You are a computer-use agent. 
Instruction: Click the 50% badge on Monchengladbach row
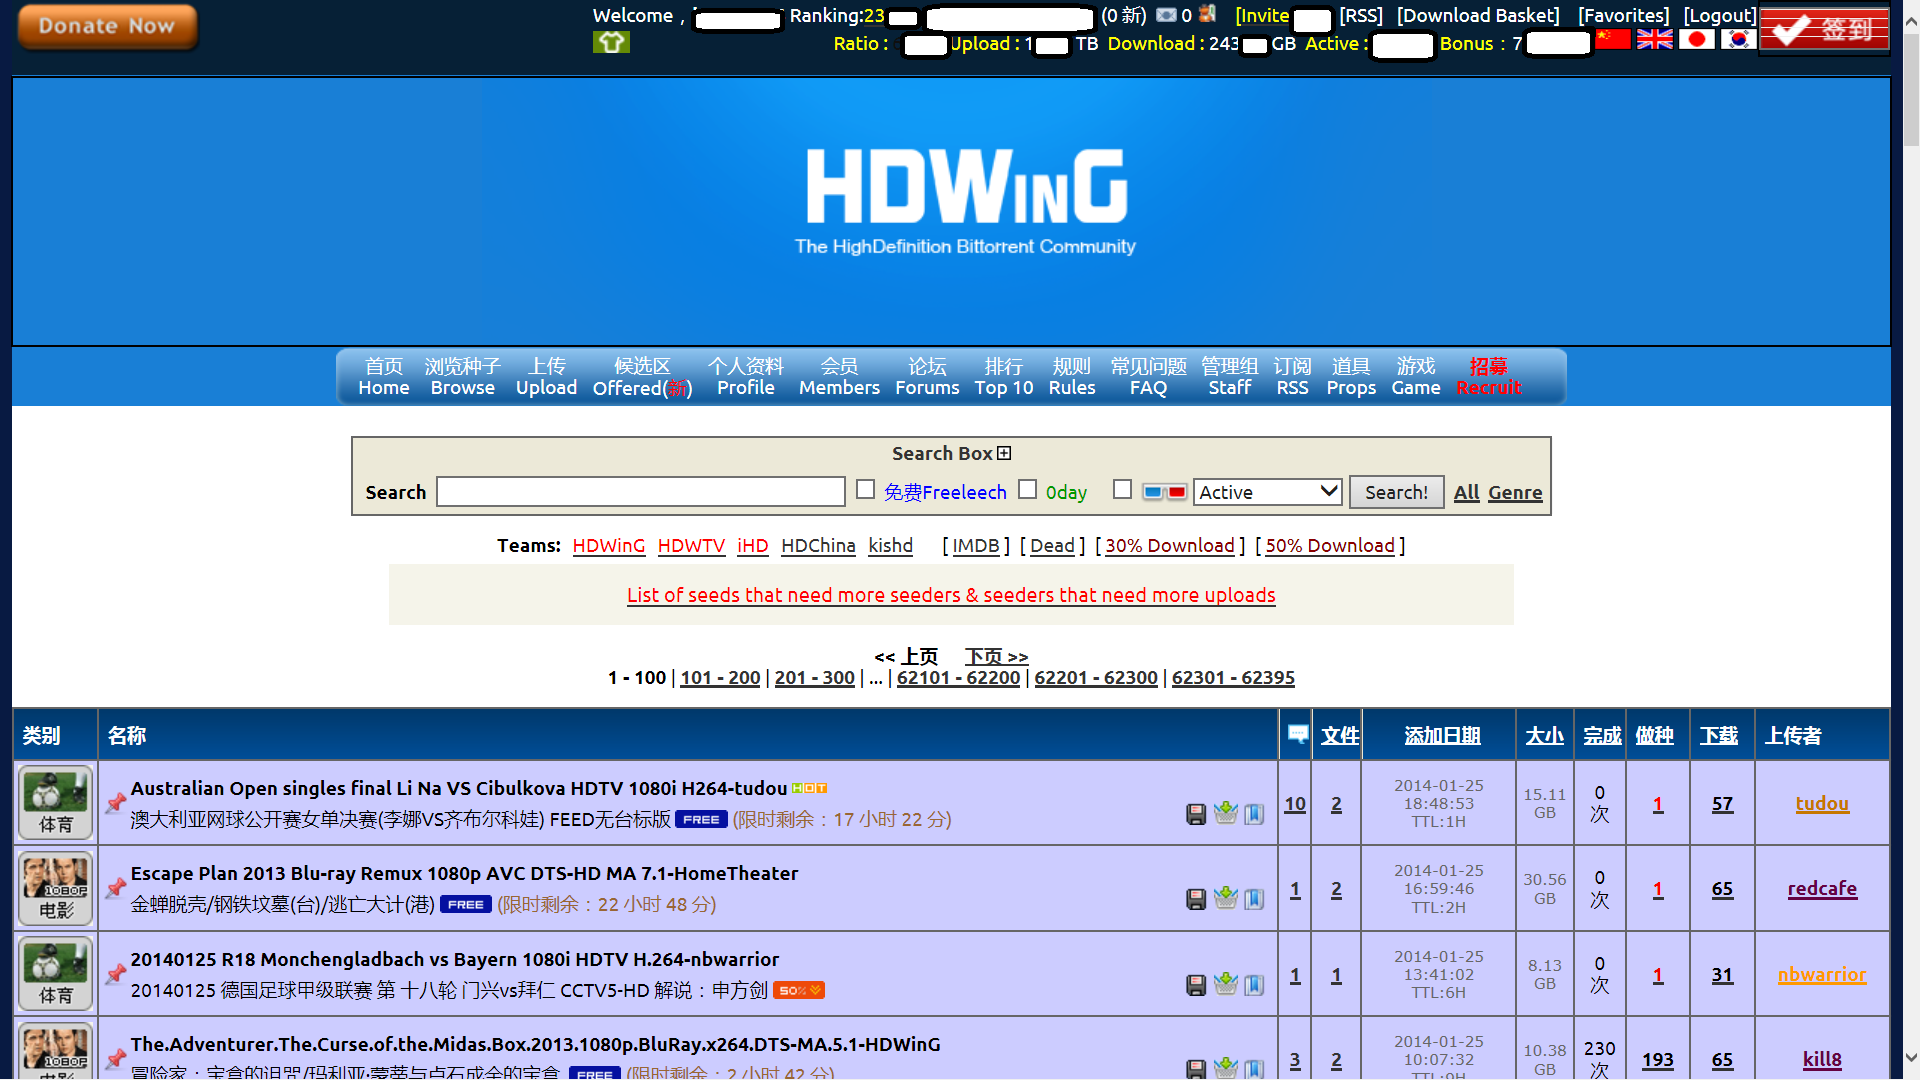[x=799, y=990]
